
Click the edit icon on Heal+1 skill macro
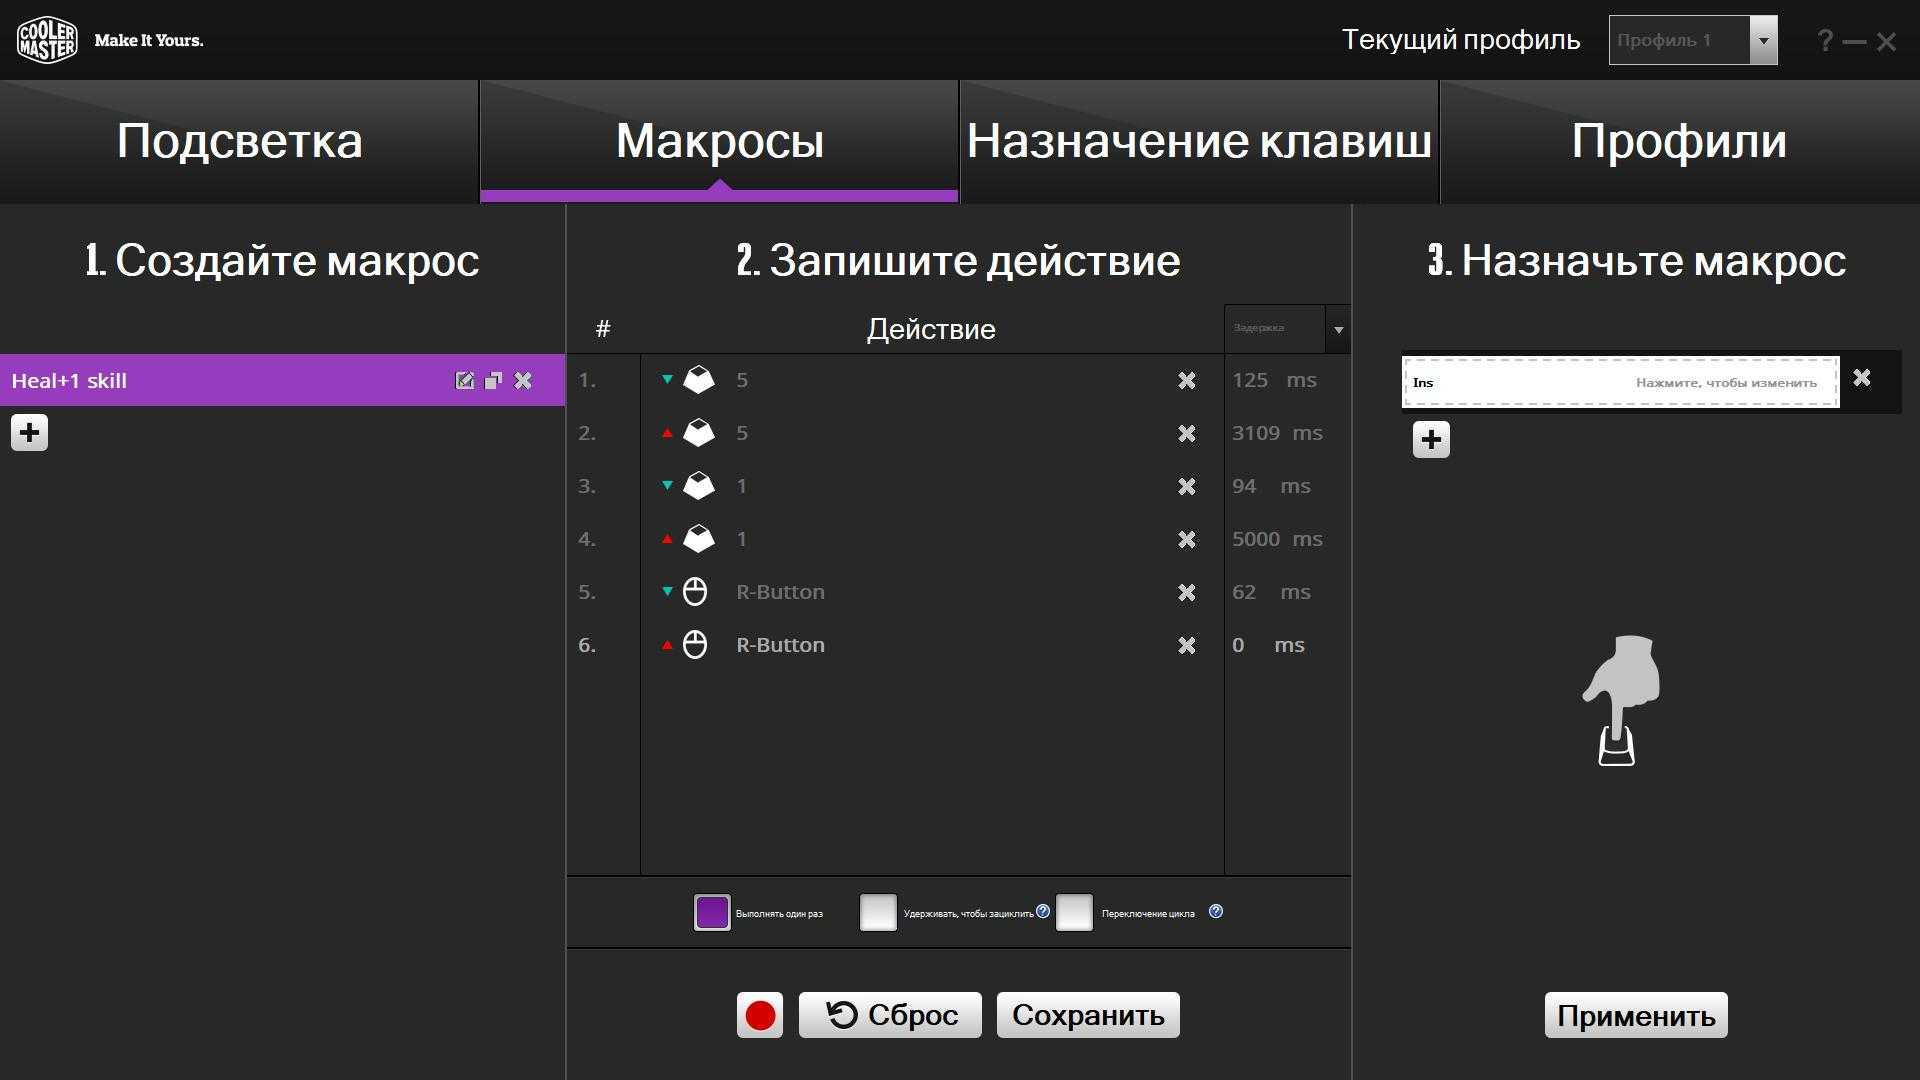point(464,380)
